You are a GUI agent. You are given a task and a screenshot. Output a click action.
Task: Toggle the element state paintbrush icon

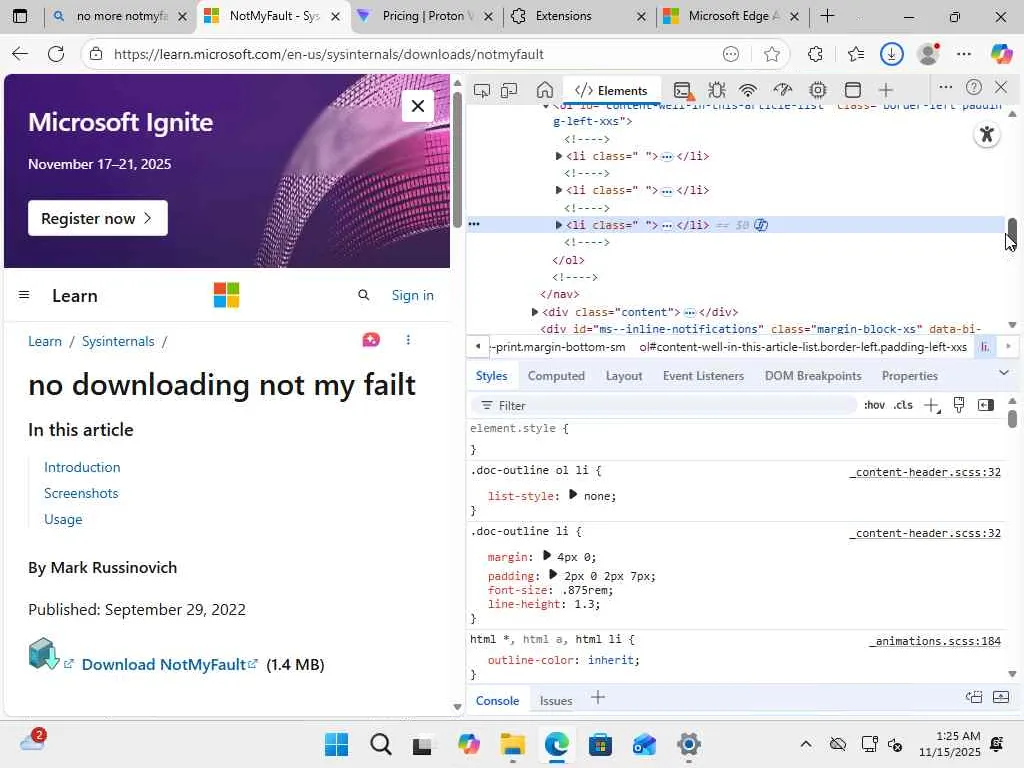959,406
